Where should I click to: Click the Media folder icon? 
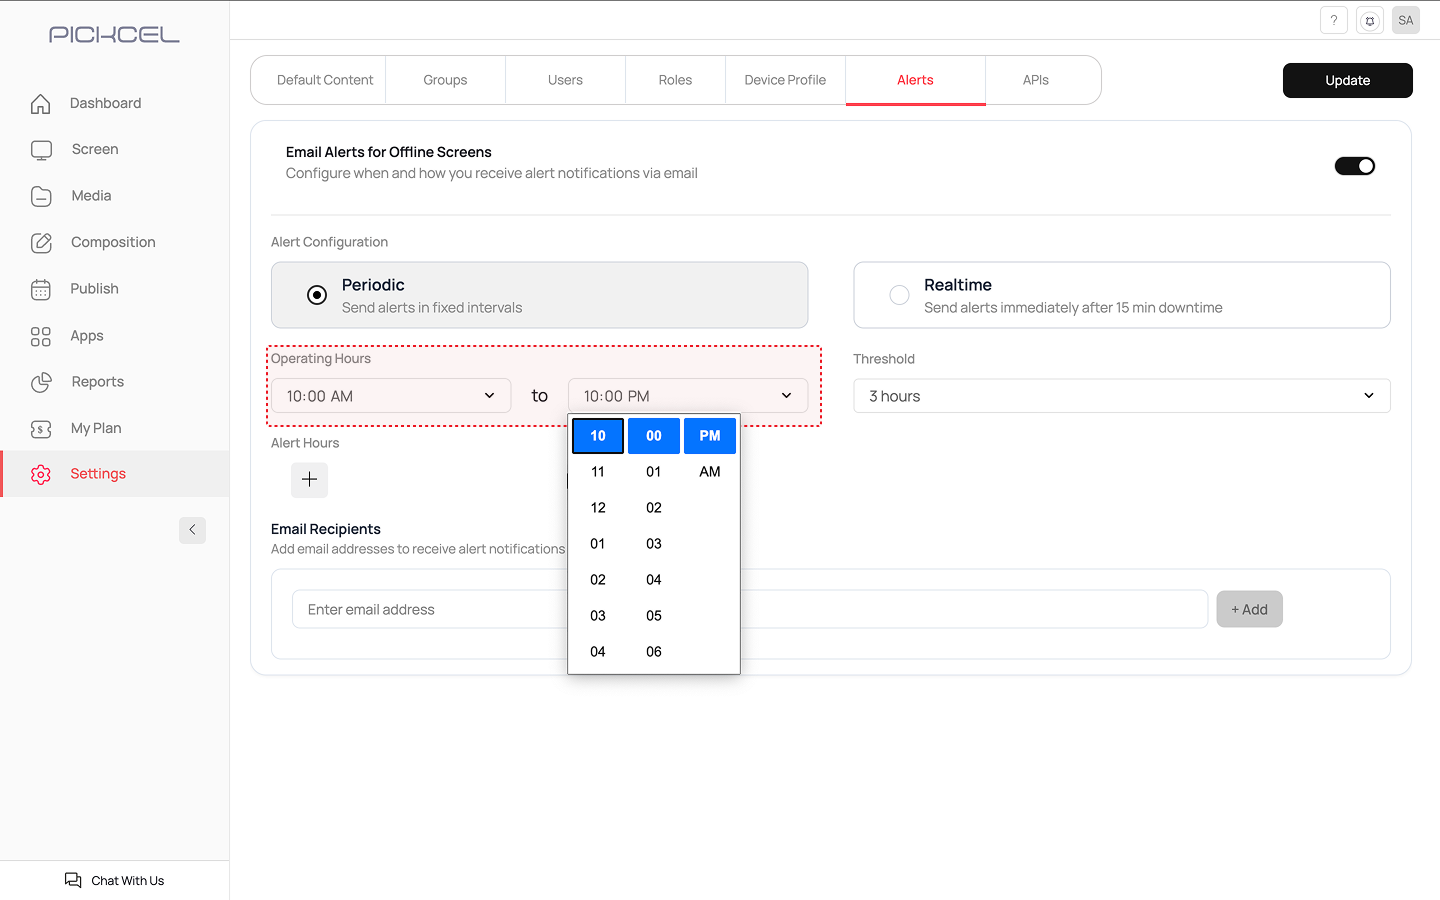pyautogui.click(x=41, y=196)
